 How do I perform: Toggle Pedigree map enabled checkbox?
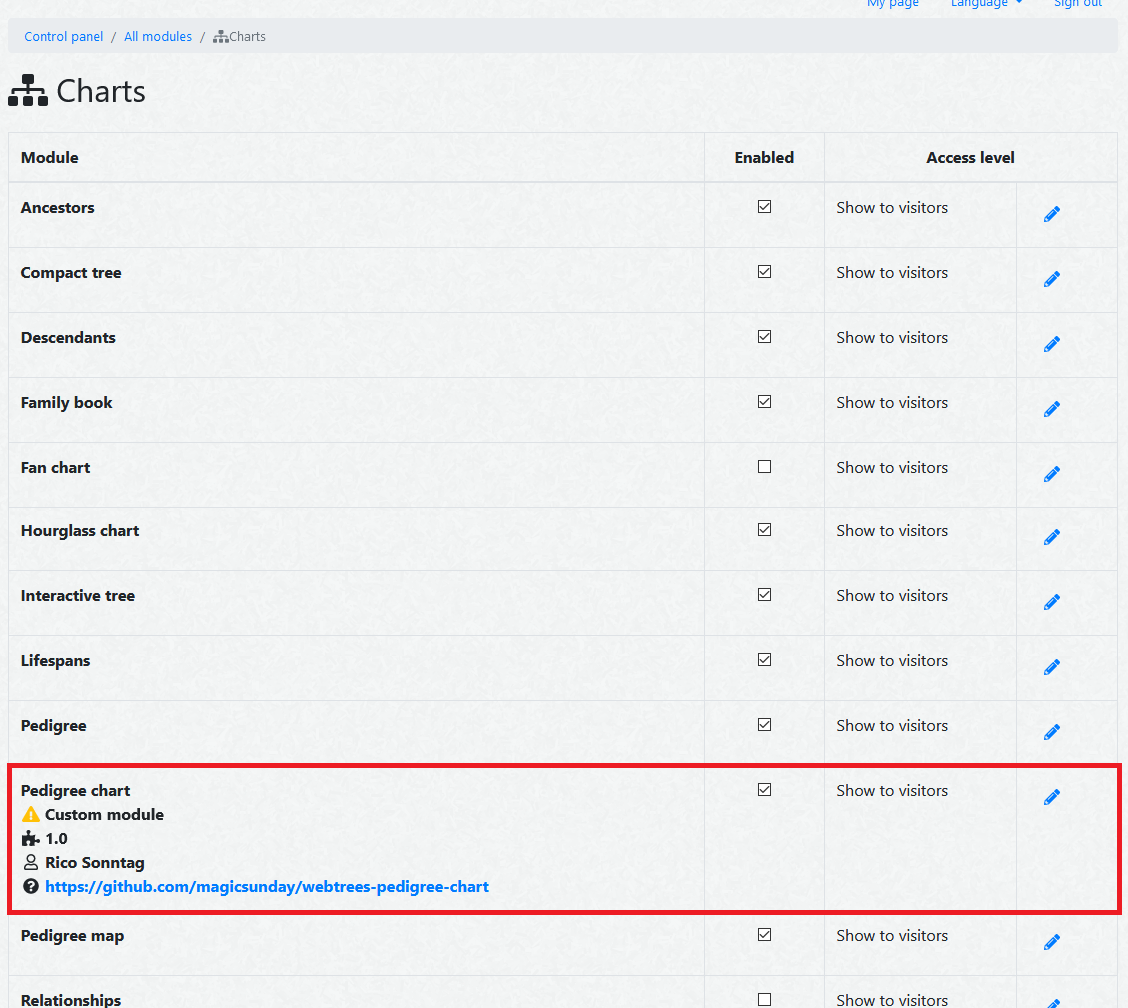765,935
